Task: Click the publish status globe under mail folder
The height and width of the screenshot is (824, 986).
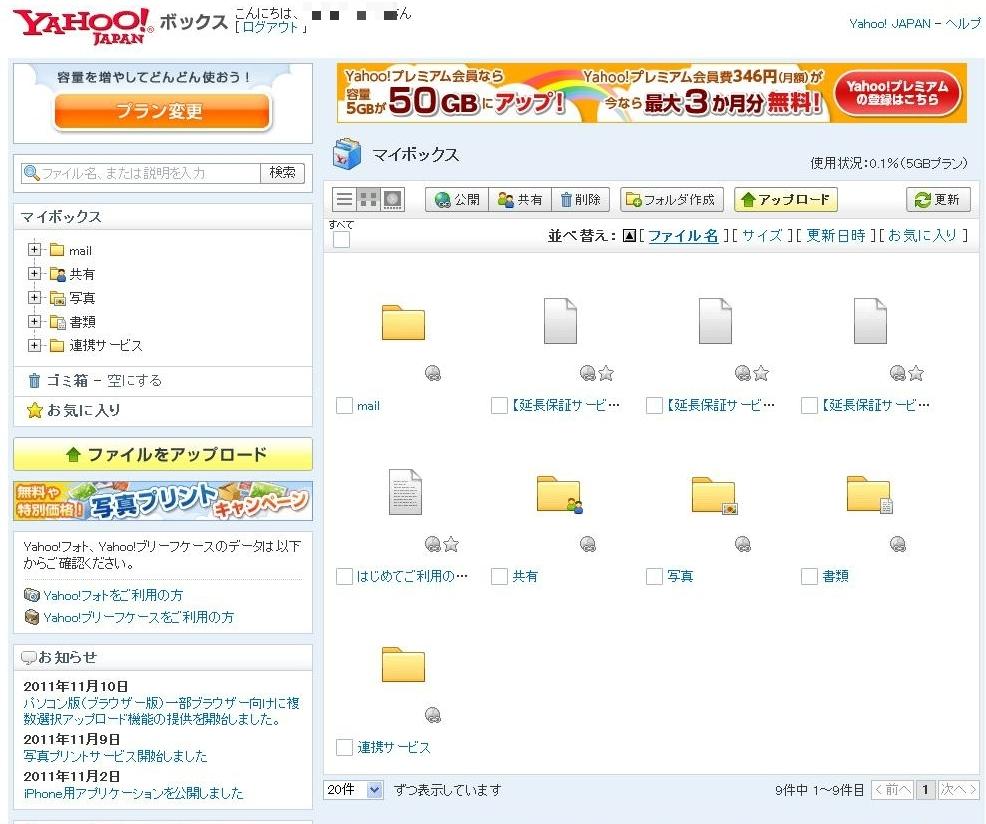Action: point(433,373)
